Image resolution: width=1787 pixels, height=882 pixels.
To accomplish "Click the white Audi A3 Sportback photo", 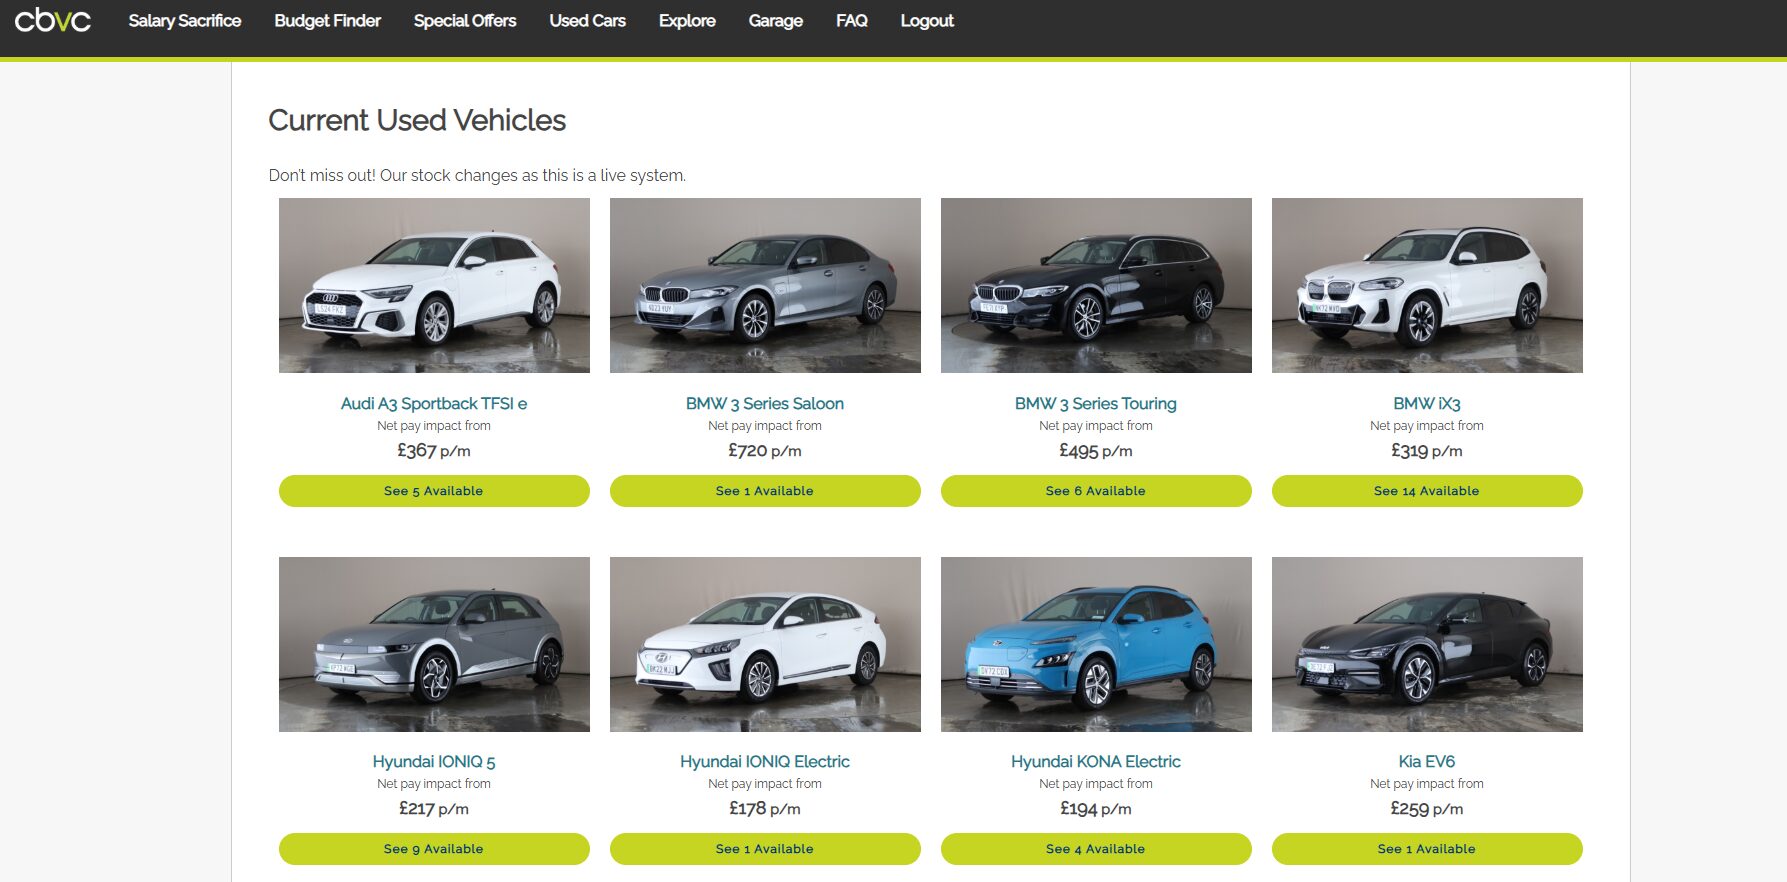I will [434, 285].
